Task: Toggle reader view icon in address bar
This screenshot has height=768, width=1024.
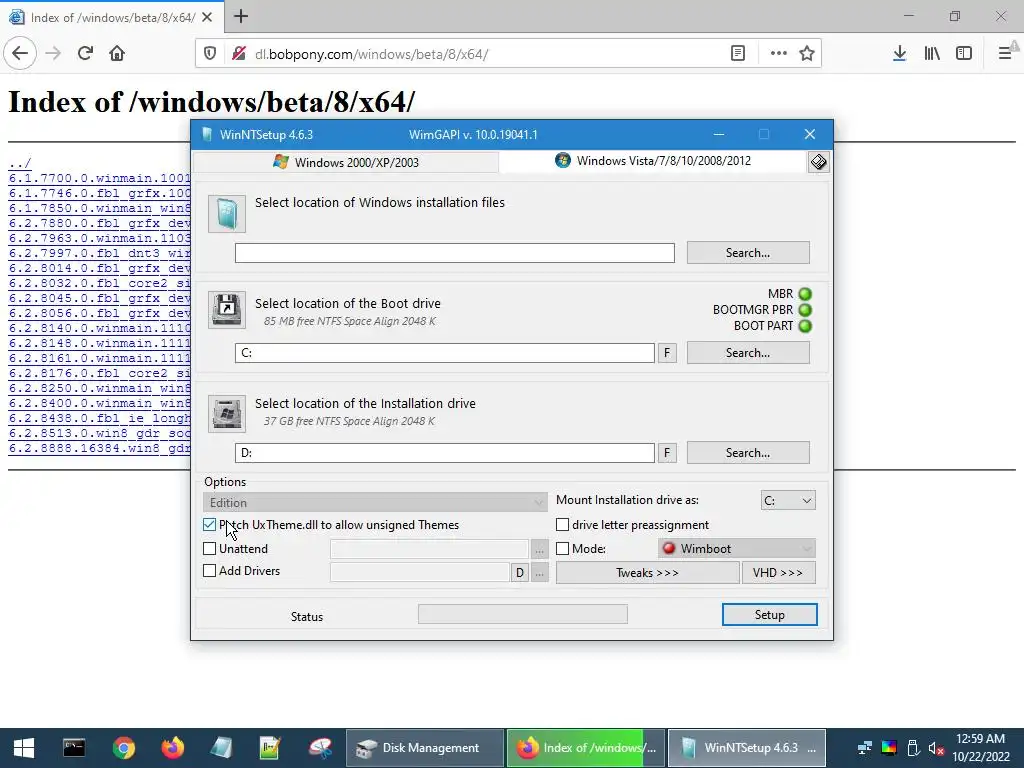Action: pos(738,54)
